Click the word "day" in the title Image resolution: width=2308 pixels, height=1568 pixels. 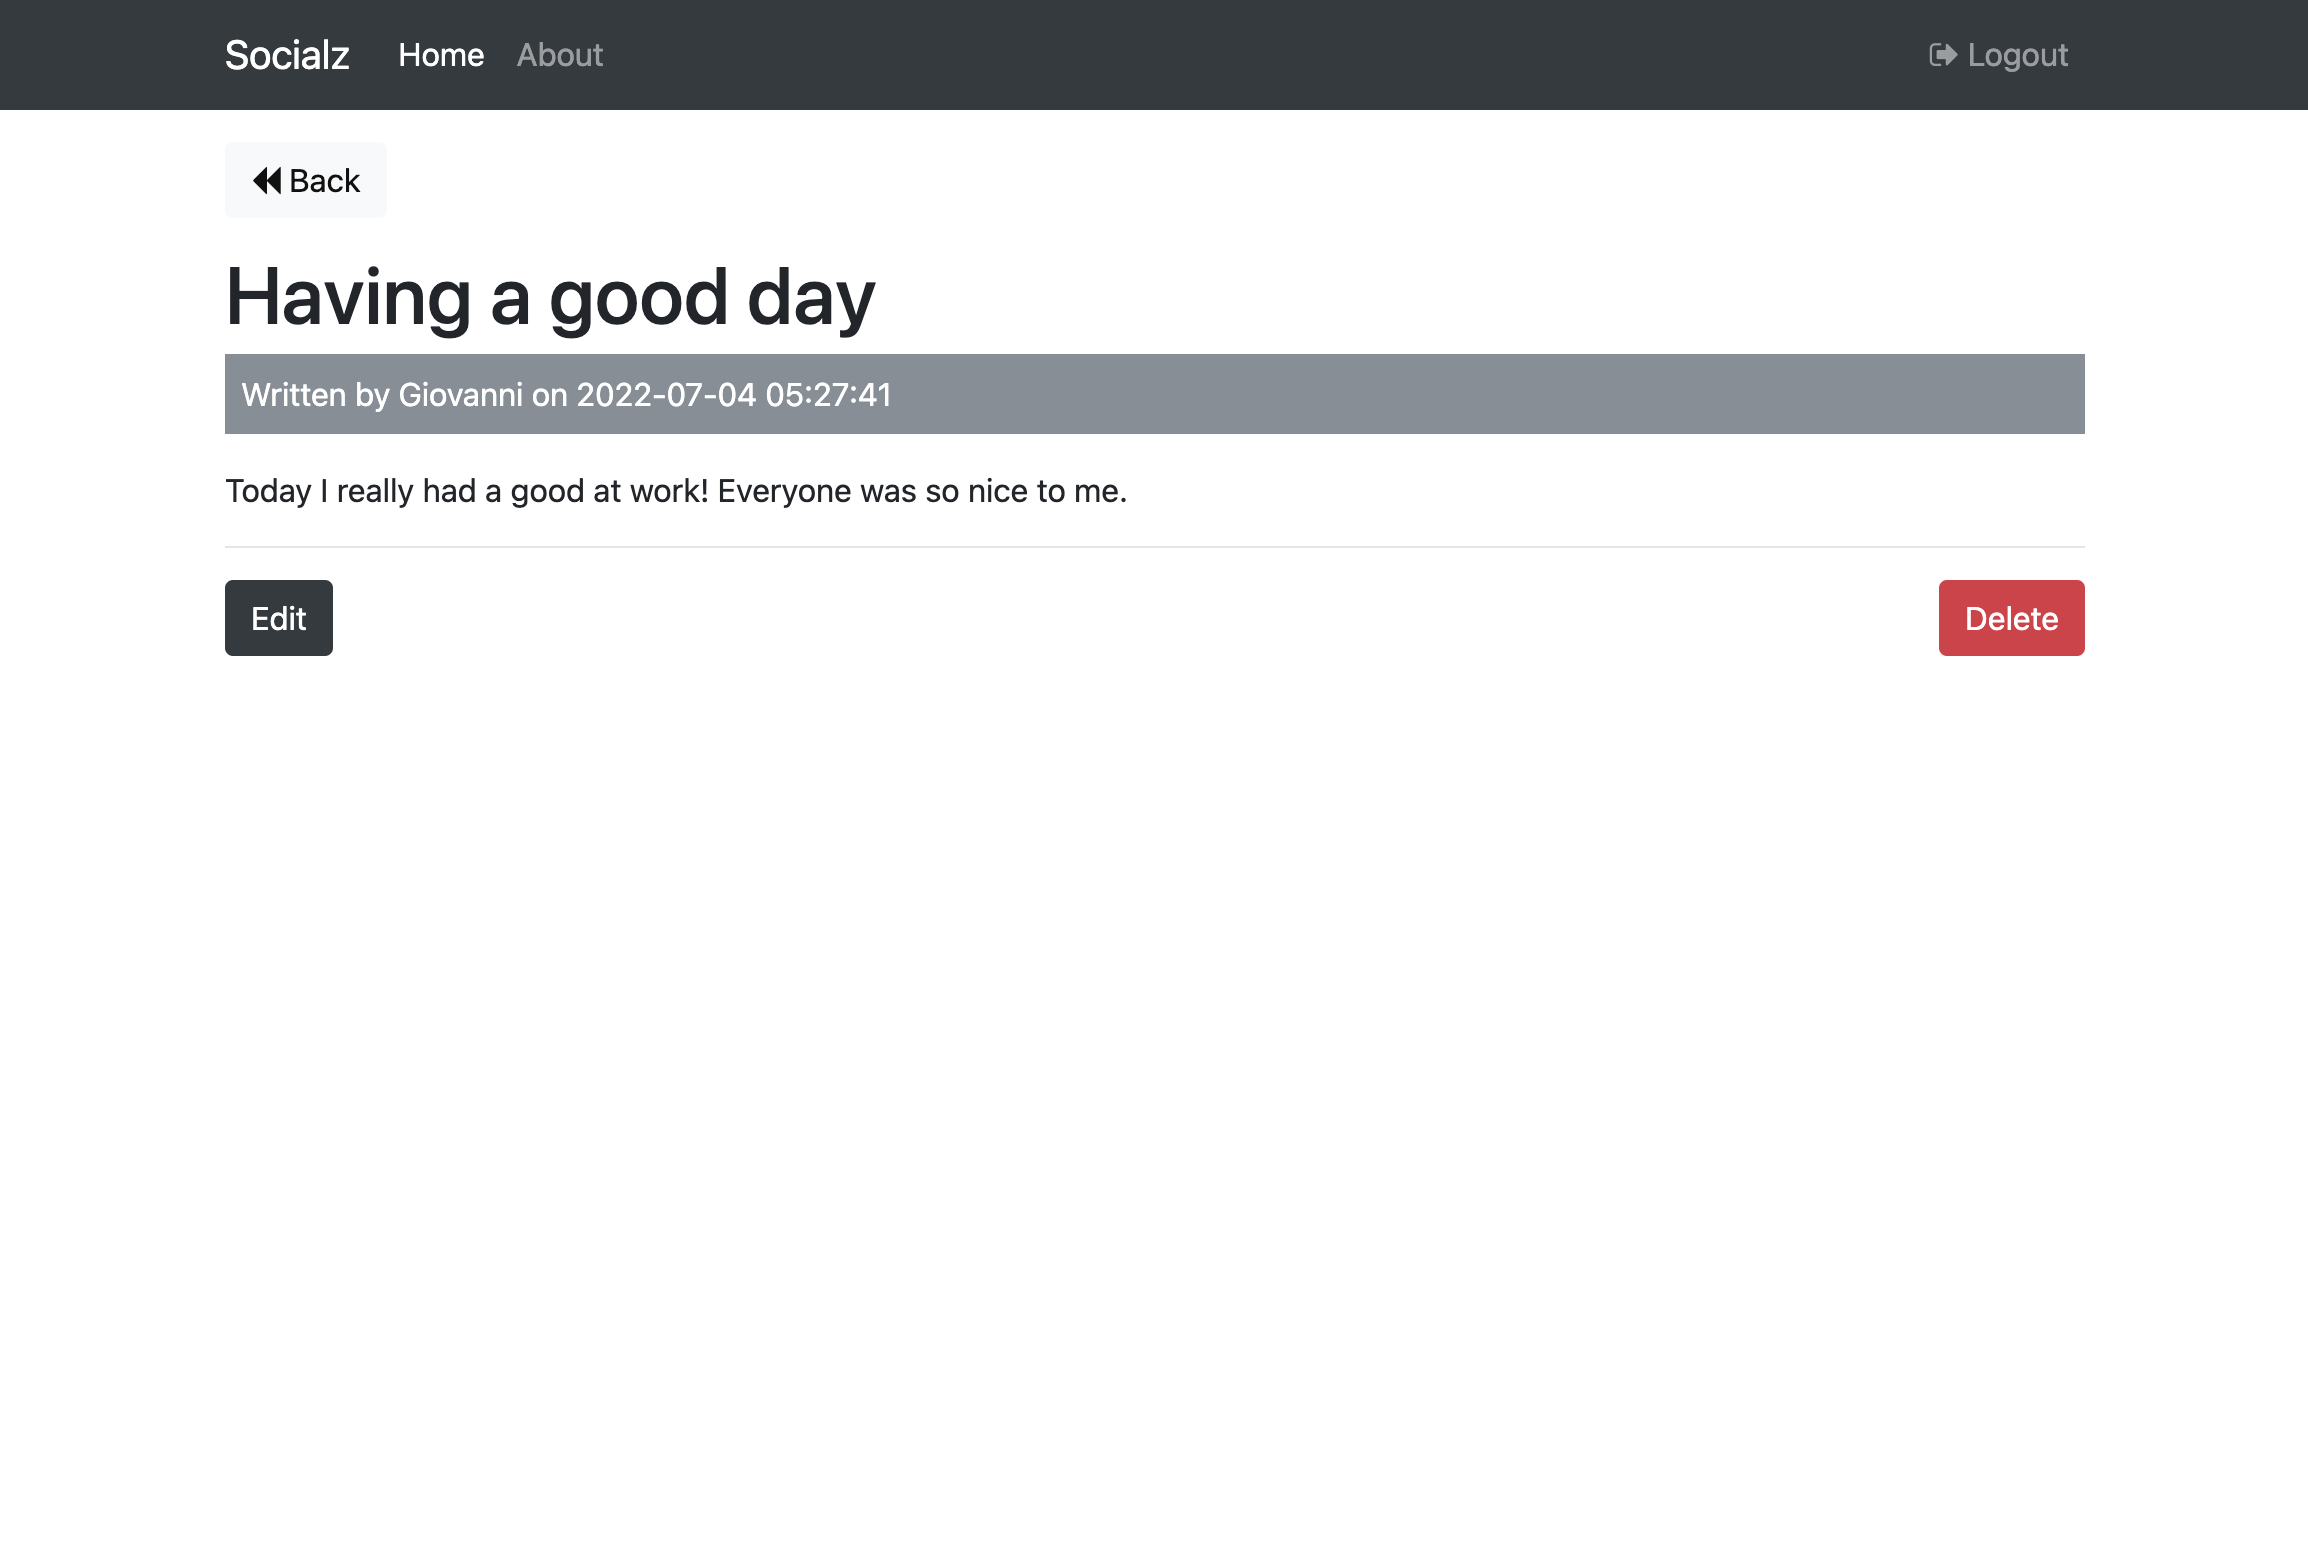(x=810, y=298)
